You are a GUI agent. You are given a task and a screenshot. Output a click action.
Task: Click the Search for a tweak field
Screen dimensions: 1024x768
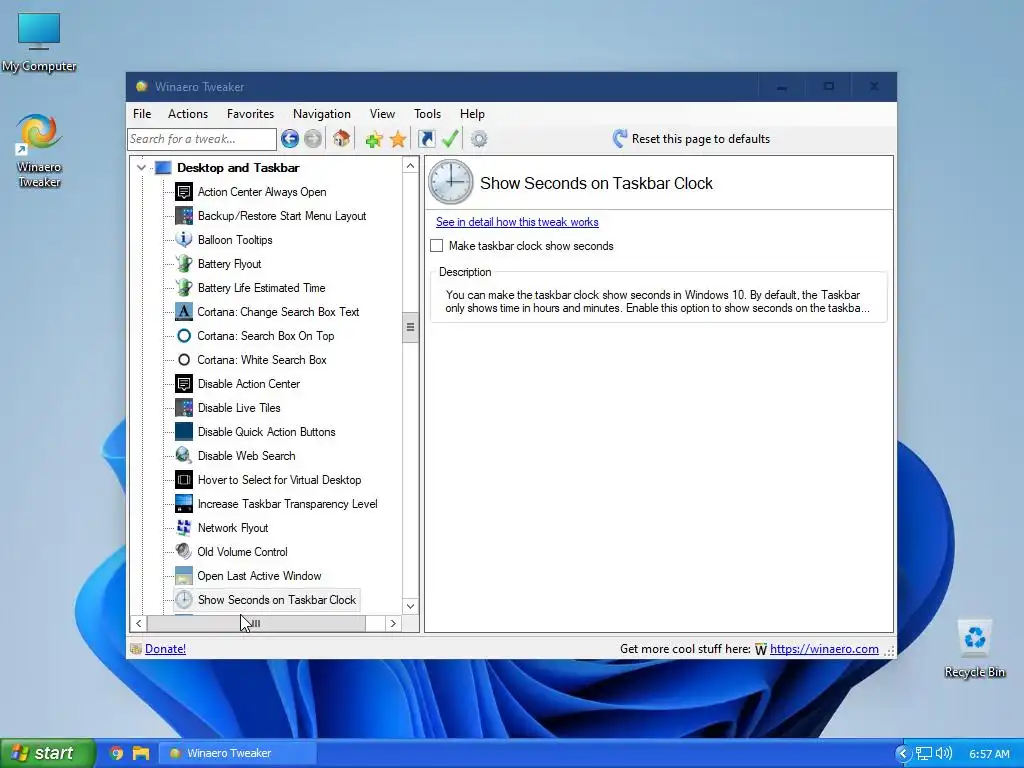[x=202, y=138]
